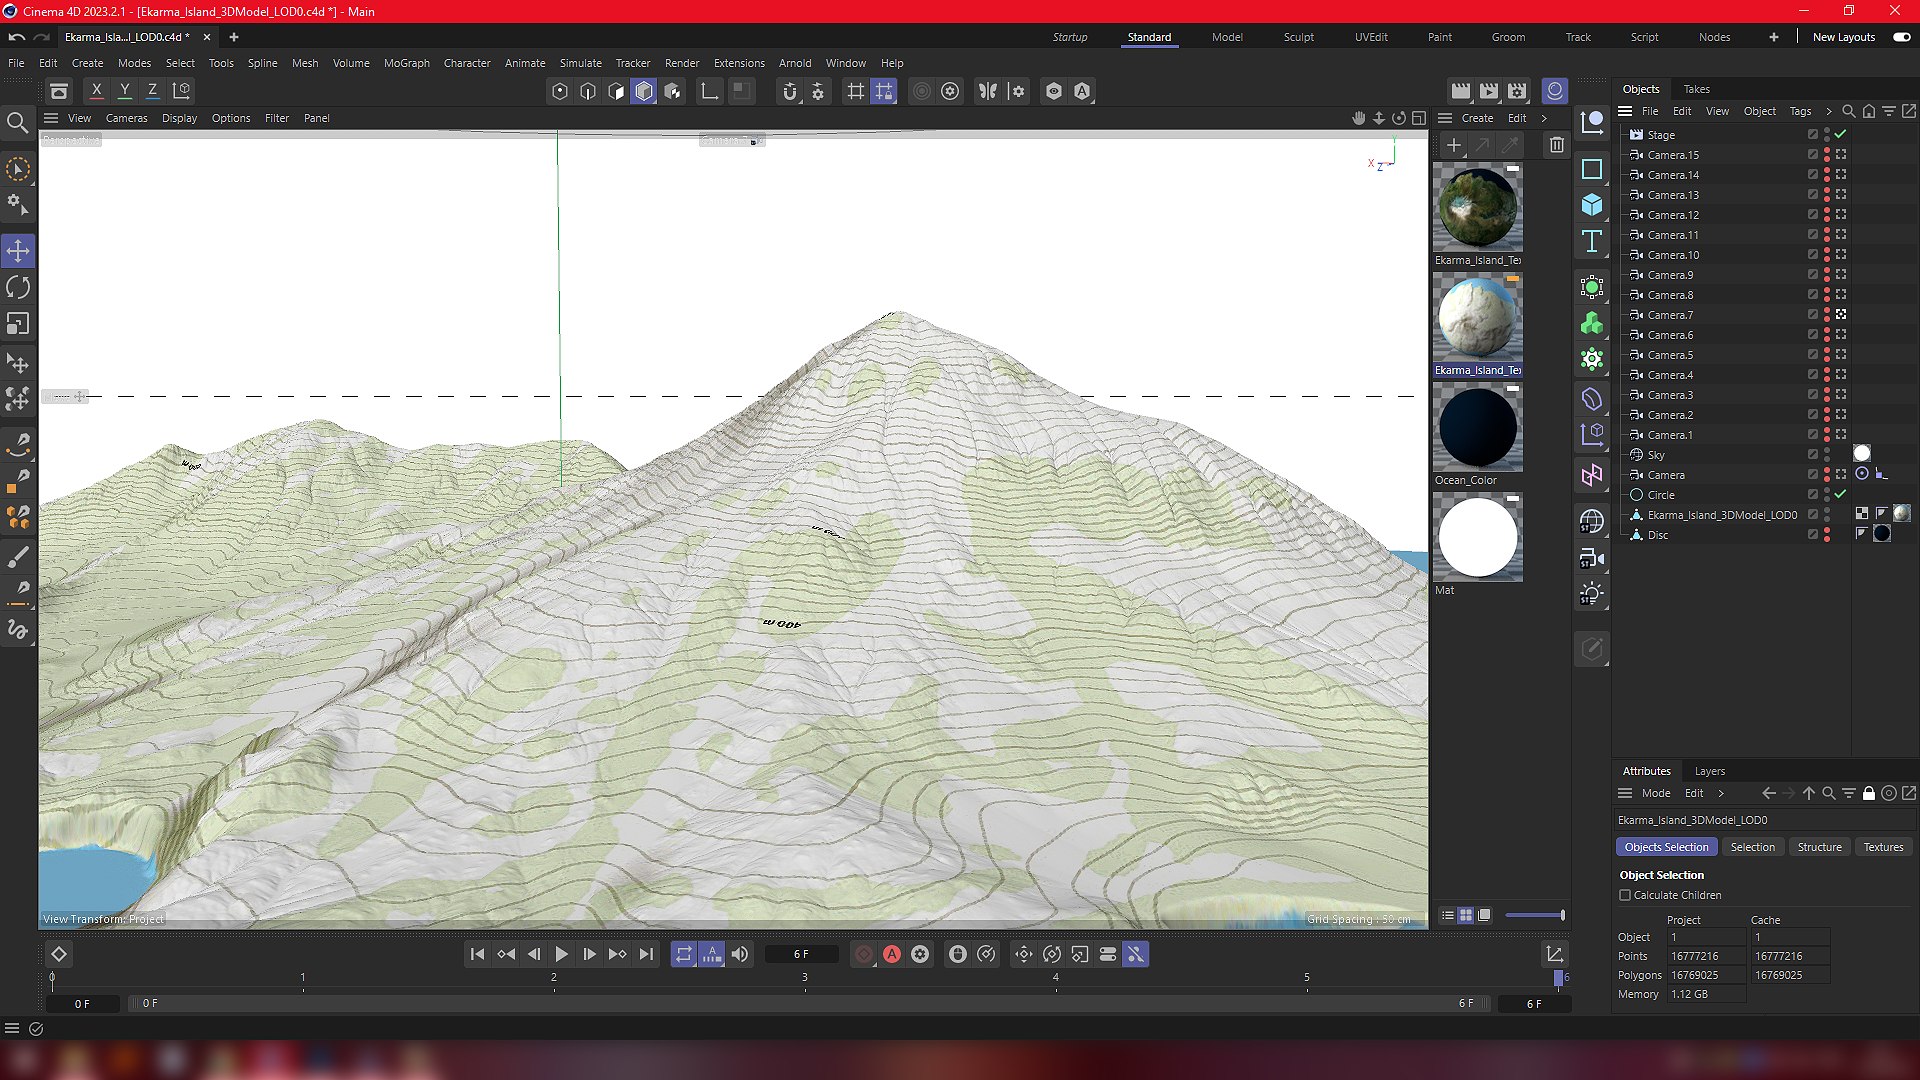Open Render Settings clapperboard with gear
The width and height of the screenshot is (1920, 1080).
pos(1517,91)
